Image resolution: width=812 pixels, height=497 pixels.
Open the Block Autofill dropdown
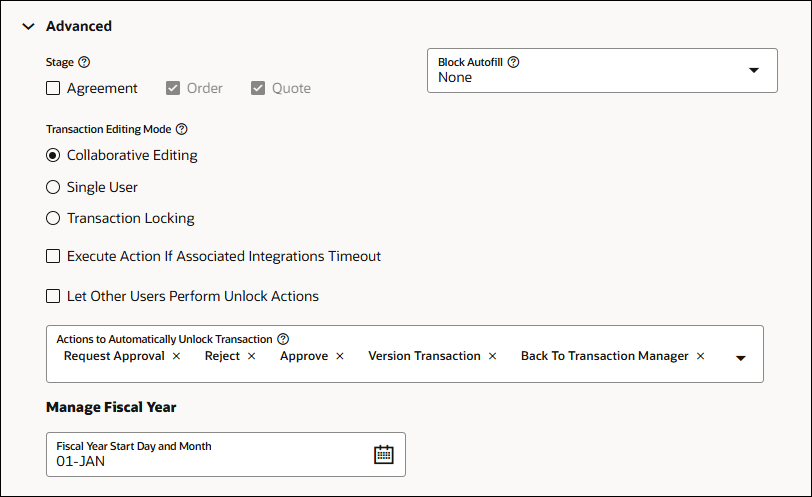[754, 70]
